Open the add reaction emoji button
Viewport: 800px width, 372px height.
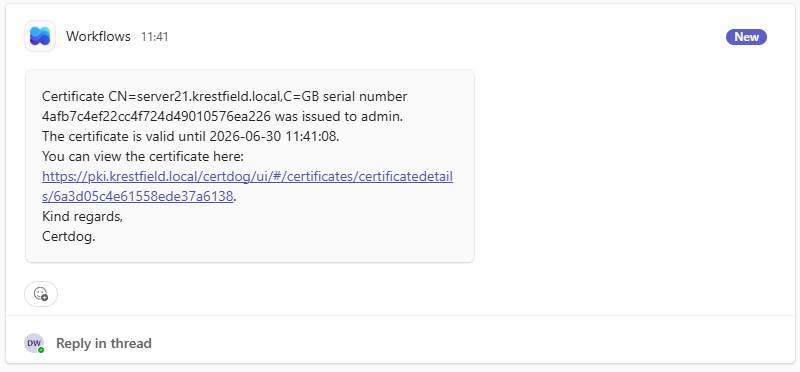(41, 293)
